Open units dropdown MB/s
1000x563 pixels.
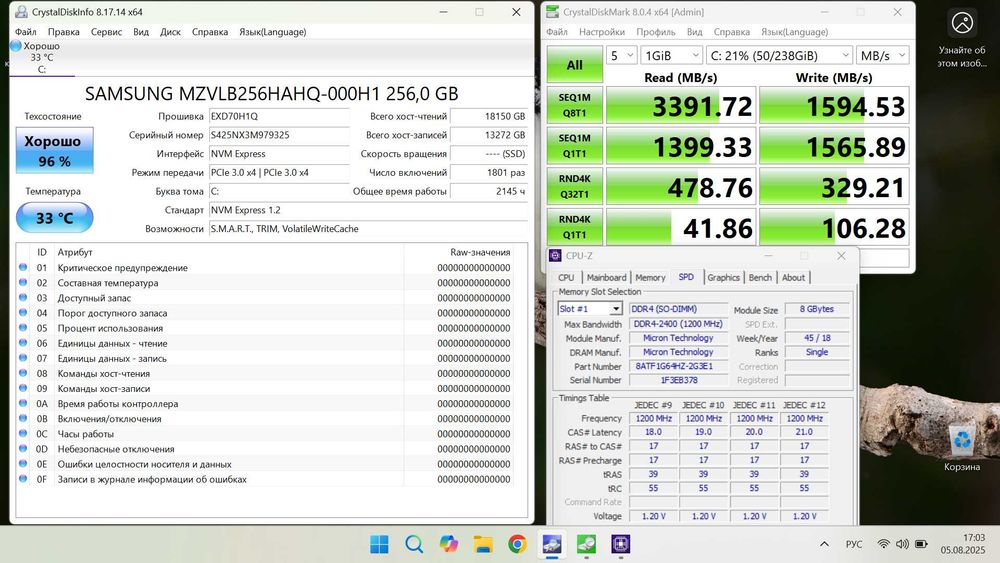point(882,55)
